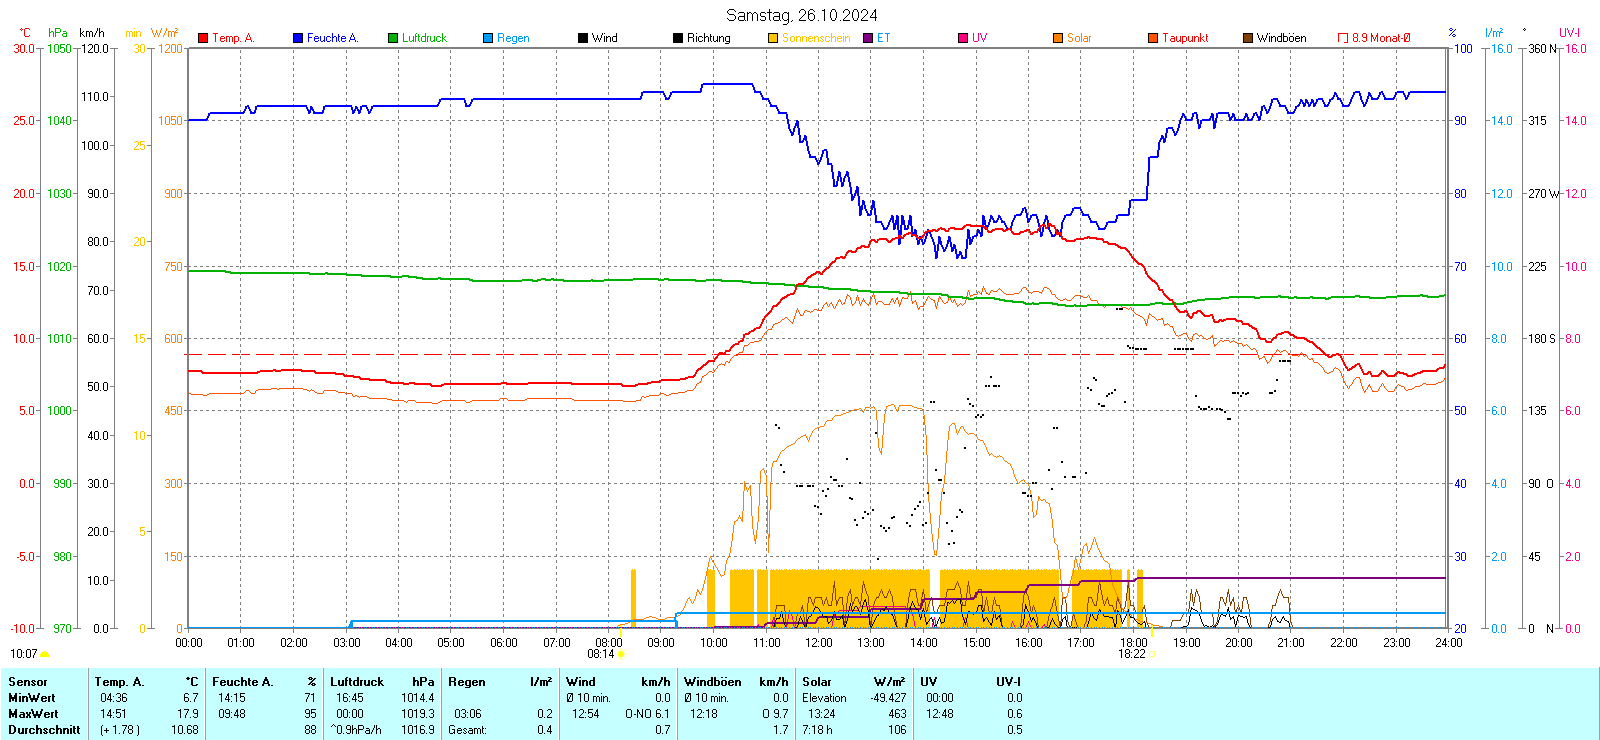The image size is (1600, 740).
Task: Toggle the Windböen legend marker
Action: pos(1248,38)
